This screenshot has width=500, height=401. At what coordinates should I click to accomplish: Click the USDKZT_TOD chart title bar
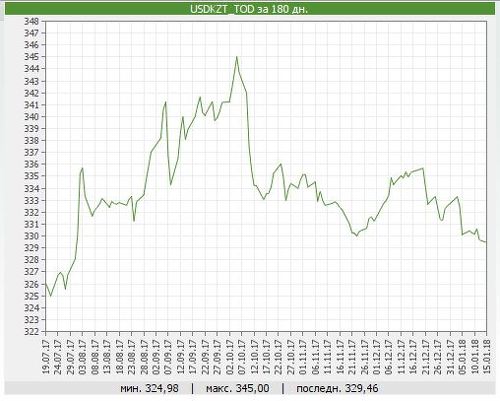coord(250,9)
